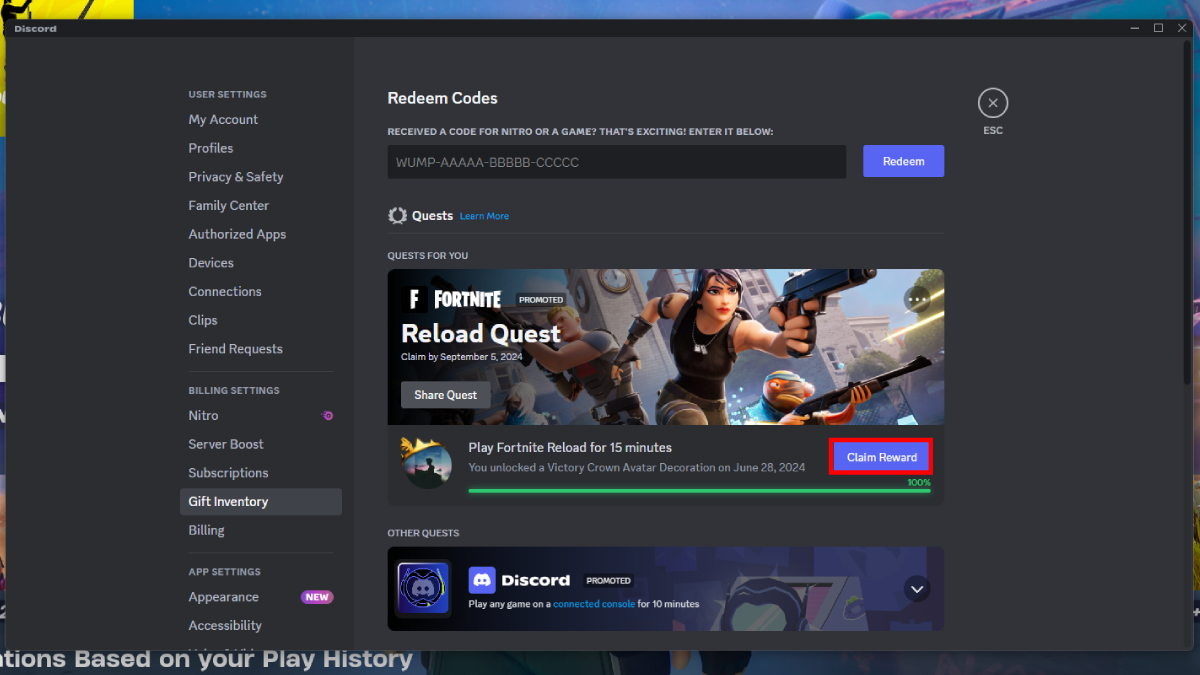Switch to Privacy & Safety settings
1200x675 pixels.
click(x=236, y=176)
